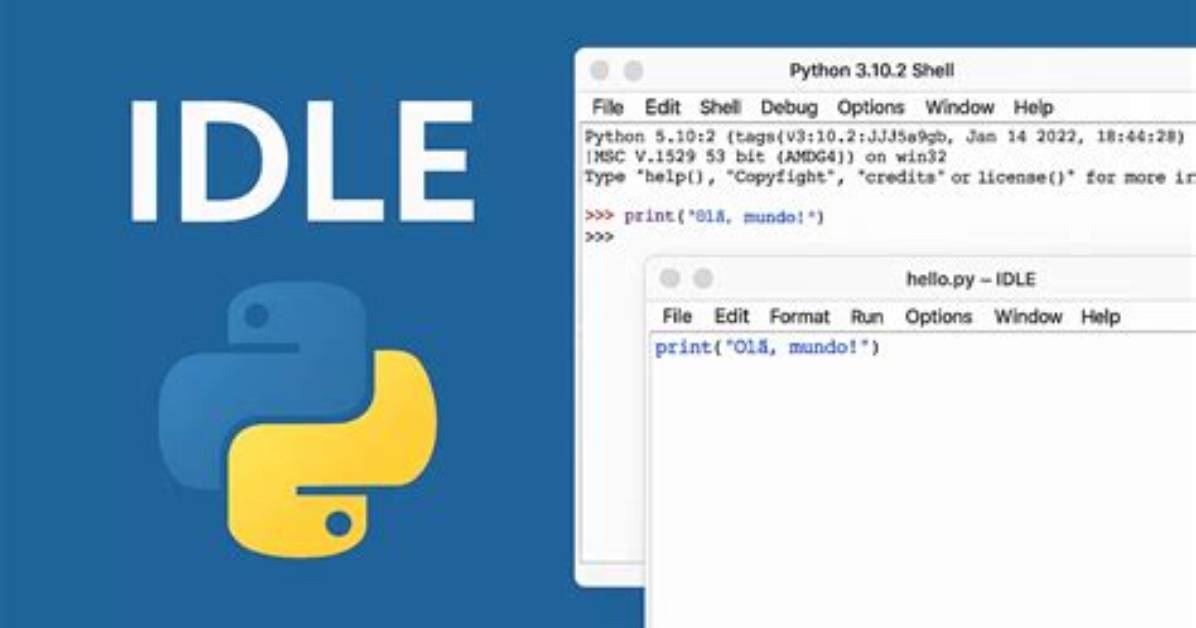Click the print line in hello.py editor

tap(767, 348)
